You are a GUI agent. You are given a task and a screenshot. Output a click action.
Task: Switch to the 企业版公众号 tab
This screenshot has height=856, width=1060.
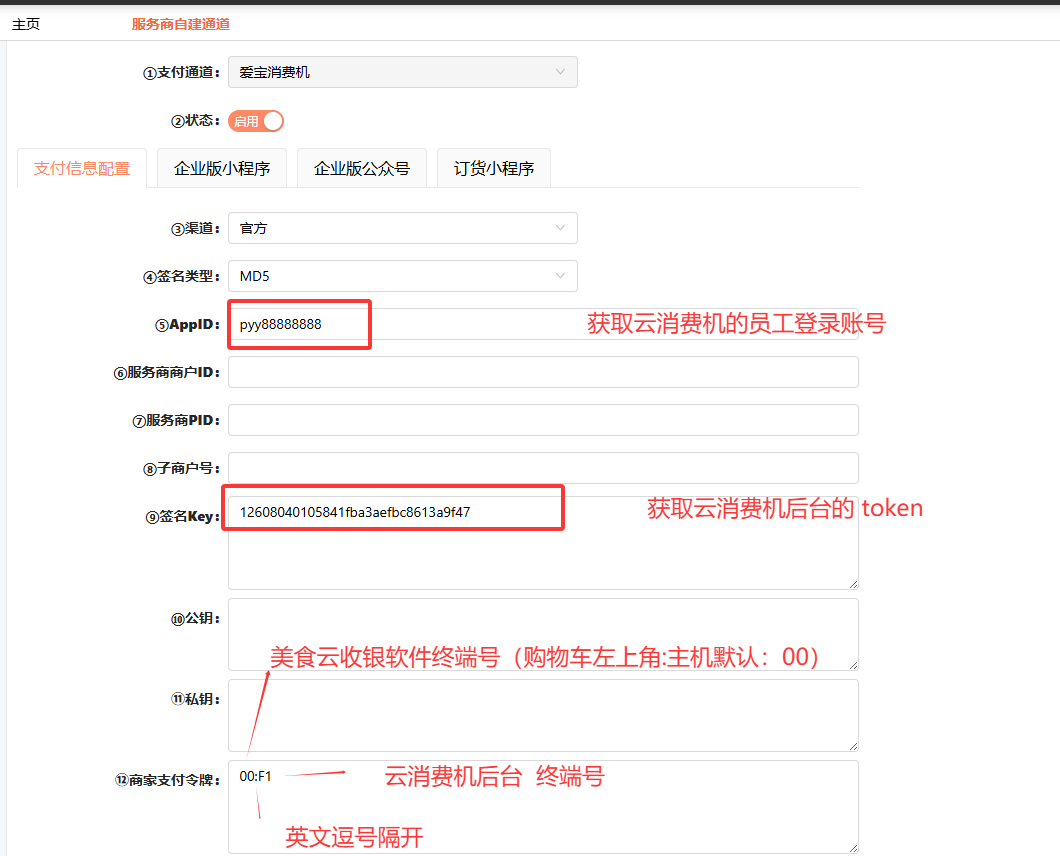(362, 168)
